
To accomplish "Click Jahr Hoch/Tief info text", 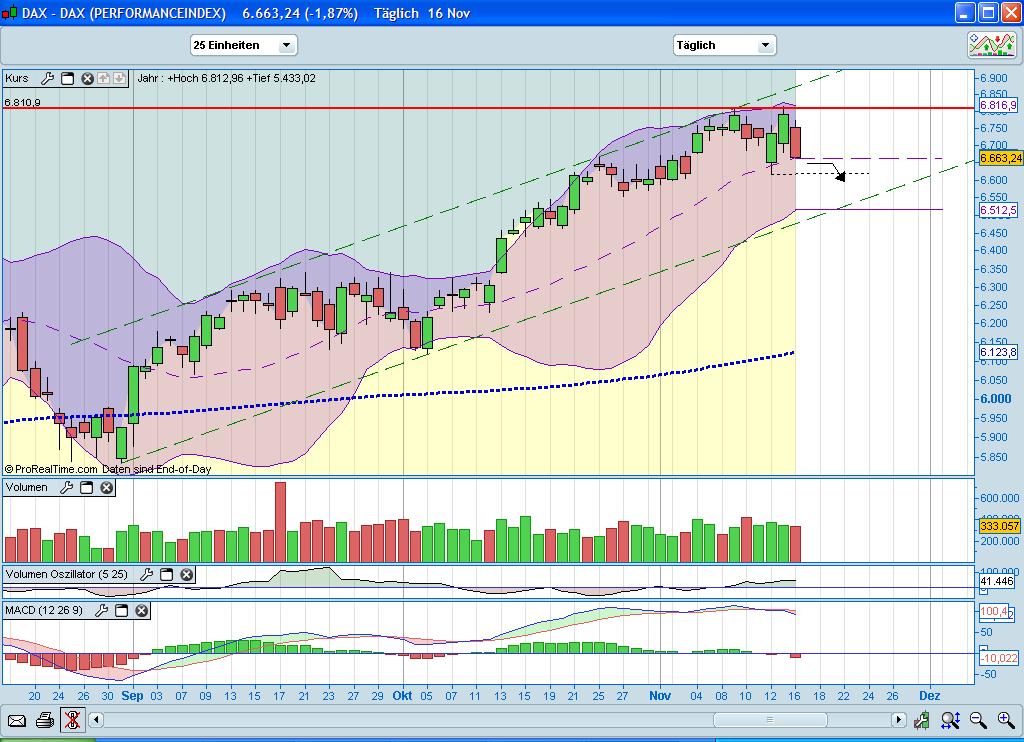I will coord(226,78).
